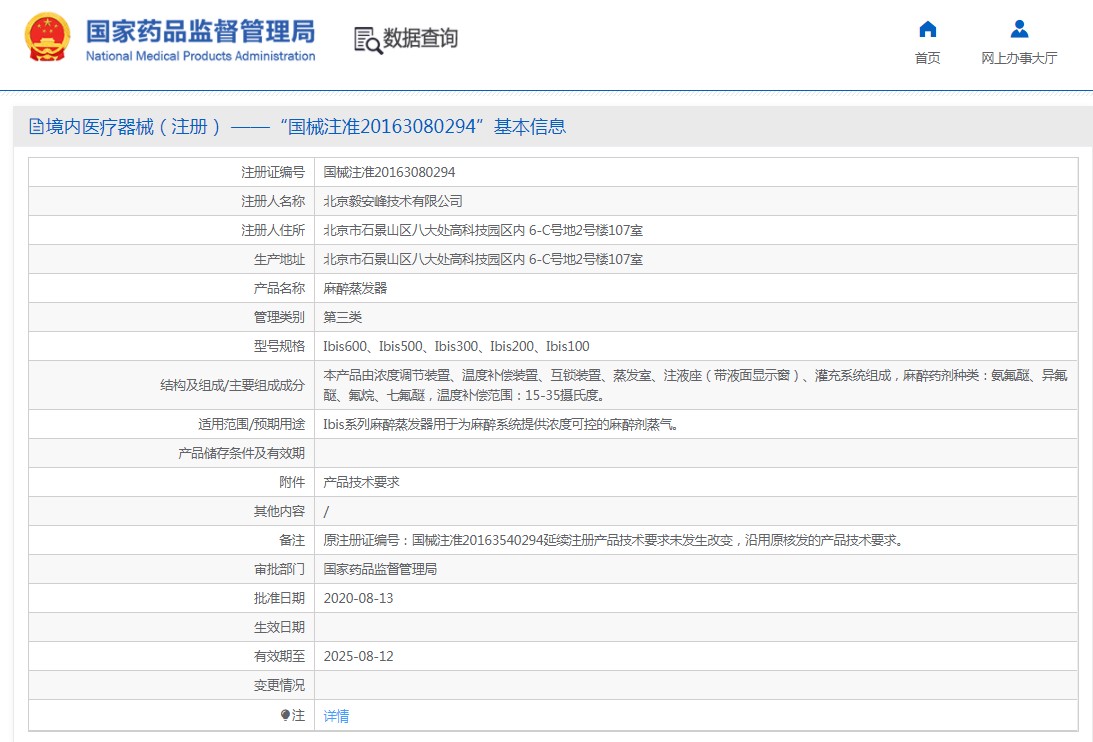Click the 生产地址 label
Image resolution: width=1093 pixels, height=742 pixels.
pos(280,259)
